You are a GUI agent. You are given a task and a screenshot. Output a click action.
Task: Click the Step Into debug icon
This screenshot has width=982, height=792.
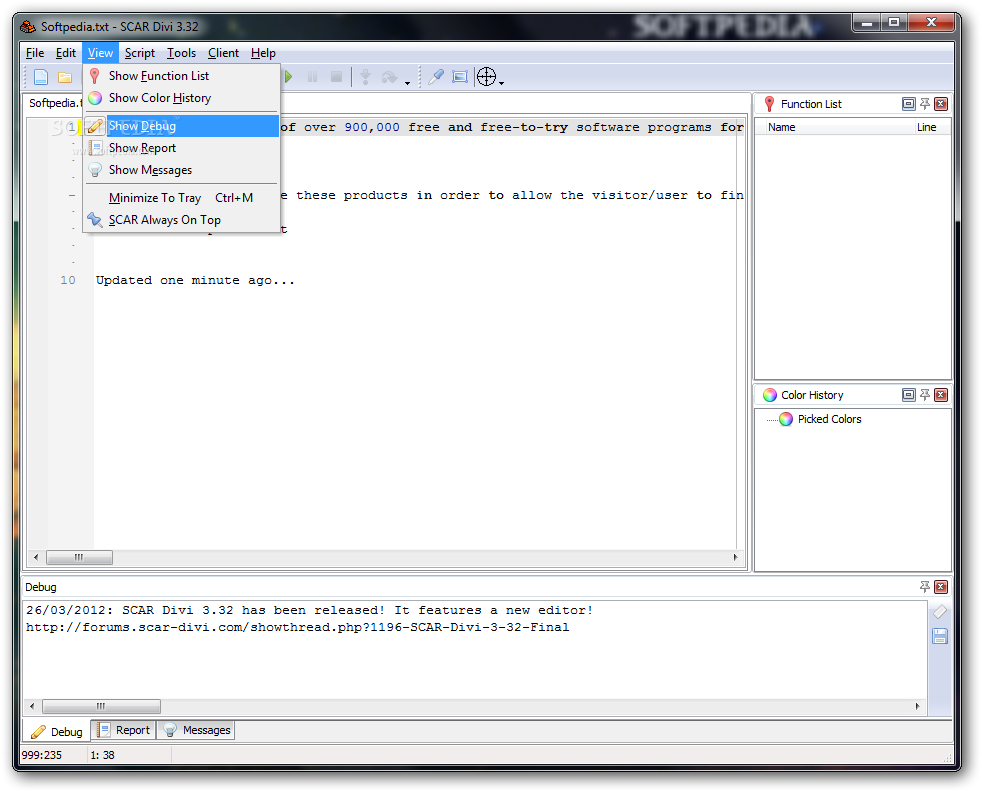tap(365, 77)
